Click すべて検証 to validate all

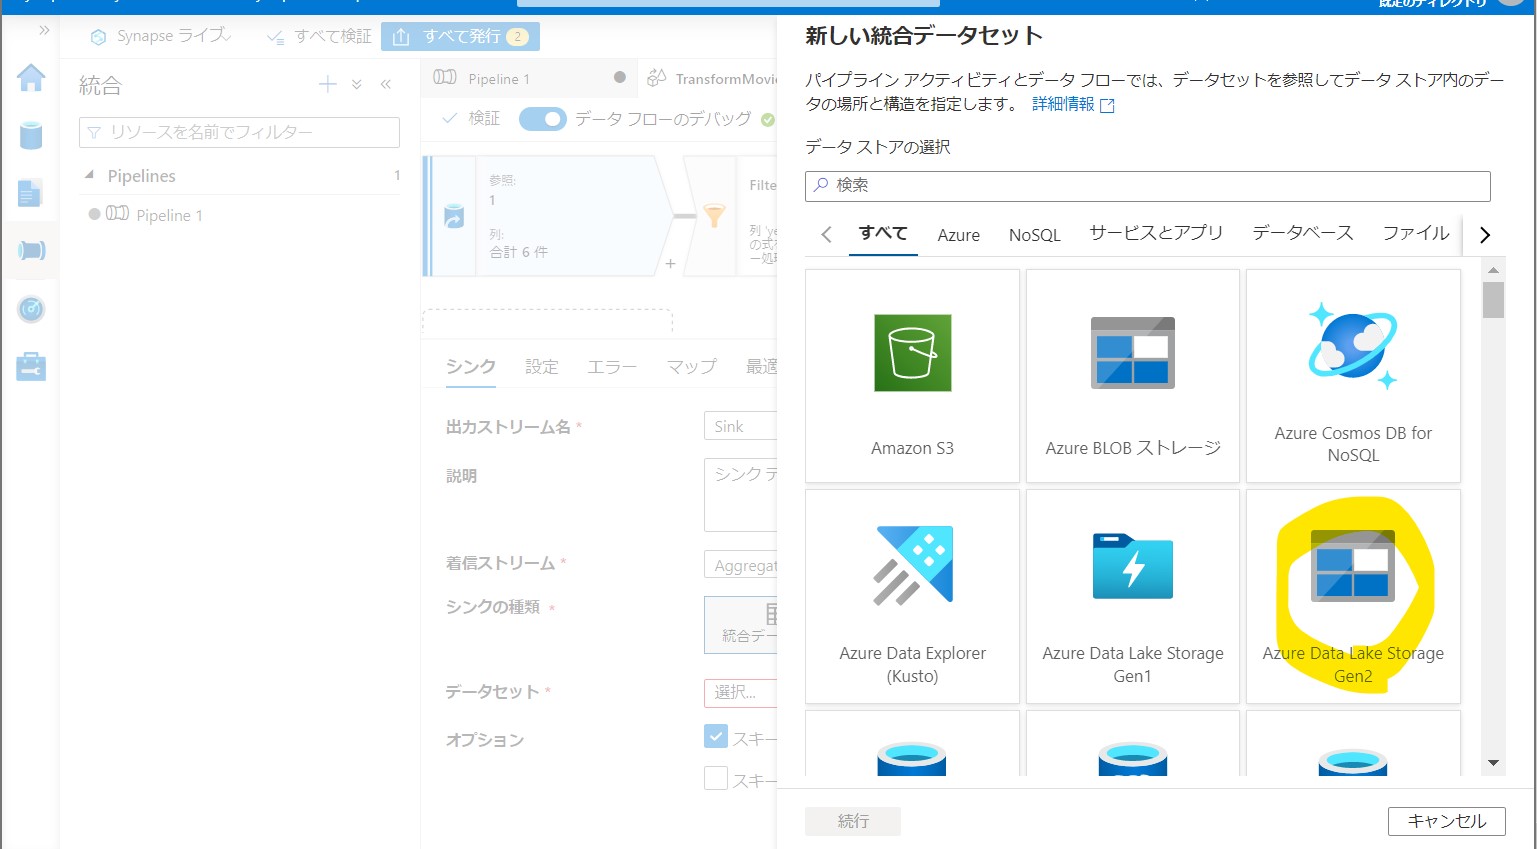(319, 36)
